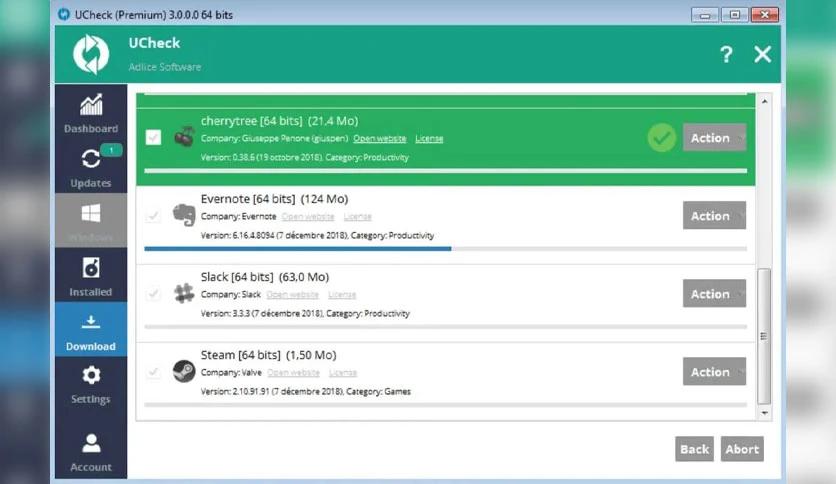Click the Steam version and Games category line
This screenshot has width=836, height=484.
pos(306,391)
